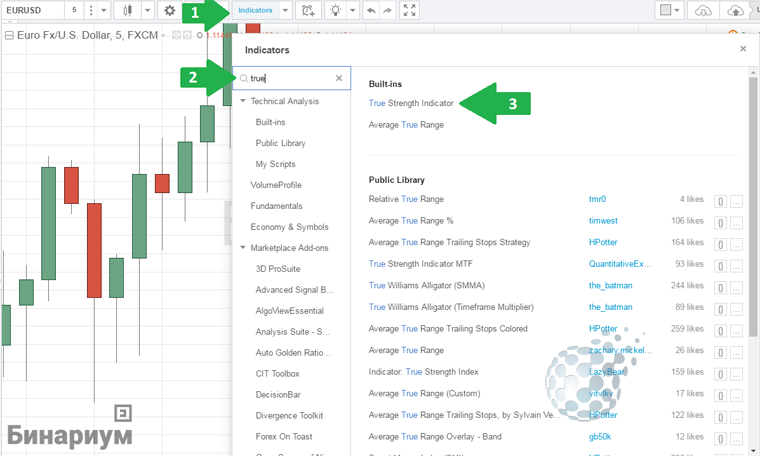Open author profile timwest
Screen dimensions: 760x456
[x=603, y=220]
